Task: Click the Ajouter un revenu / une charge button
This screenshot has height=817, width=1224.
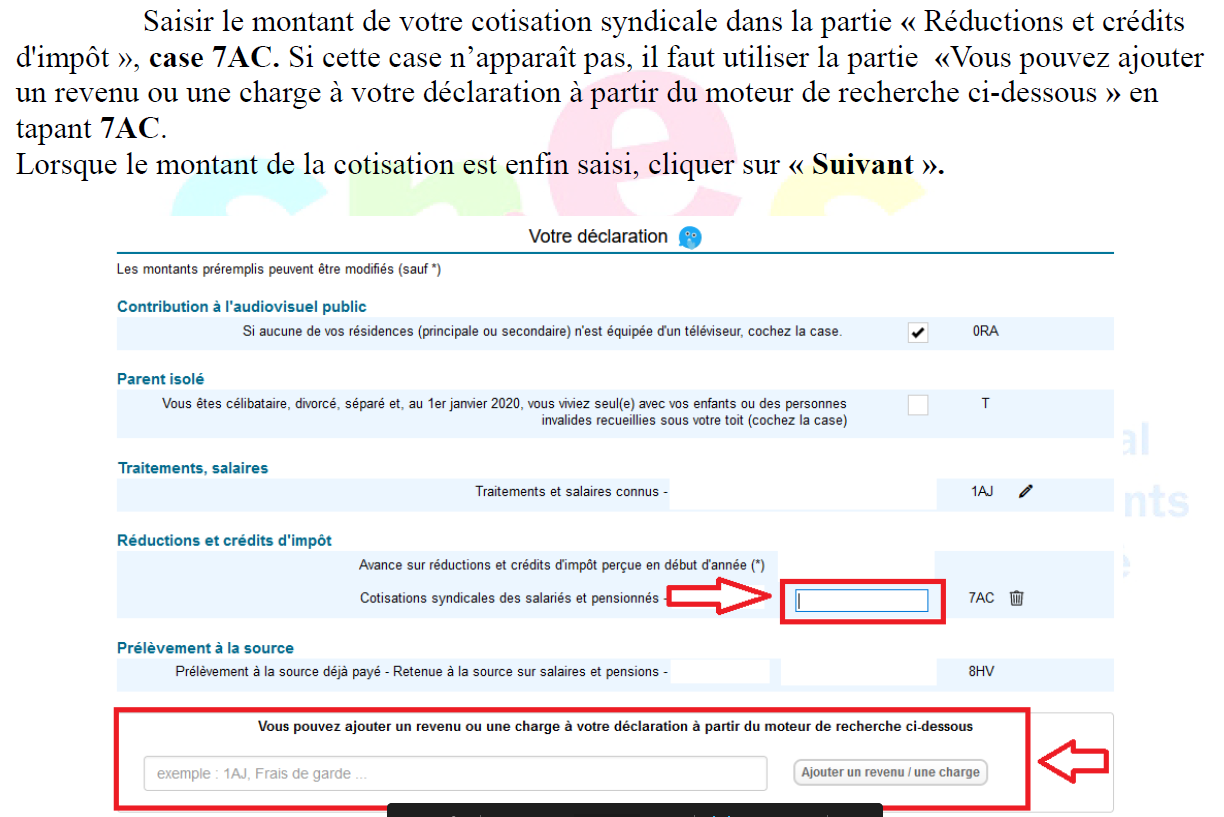Action: [889, 773]
